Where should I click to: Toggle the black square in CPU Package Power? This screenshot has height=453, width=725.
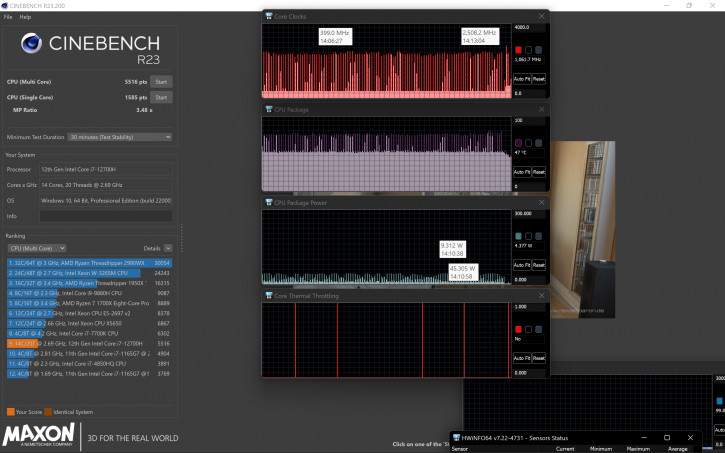[528, 236]
